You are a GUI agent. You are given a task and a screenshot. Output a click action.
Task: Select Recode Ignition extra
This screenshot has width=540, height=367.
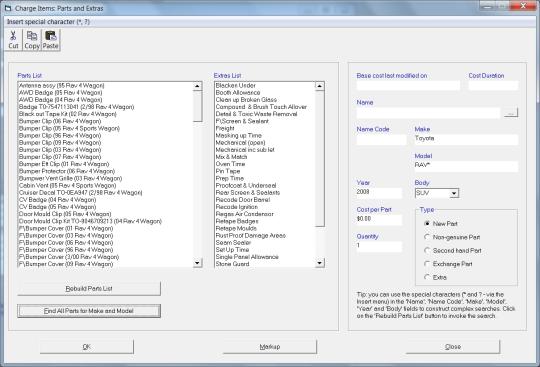237,207
